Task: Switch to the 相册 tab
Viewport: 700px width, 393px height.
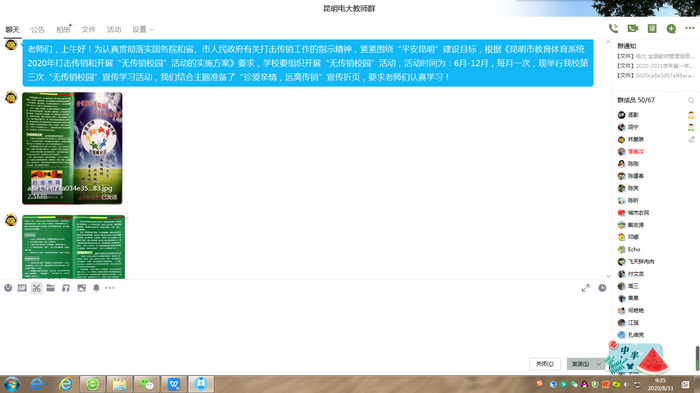Action: [x=63, y=29]
